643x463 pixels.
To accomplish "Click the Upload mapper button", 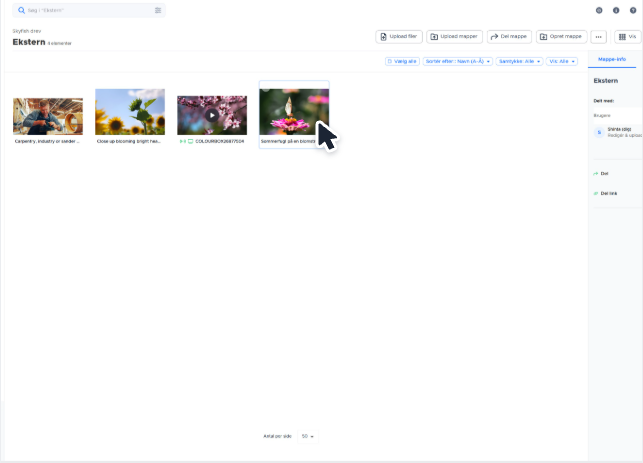I will (x=454, y=36).
